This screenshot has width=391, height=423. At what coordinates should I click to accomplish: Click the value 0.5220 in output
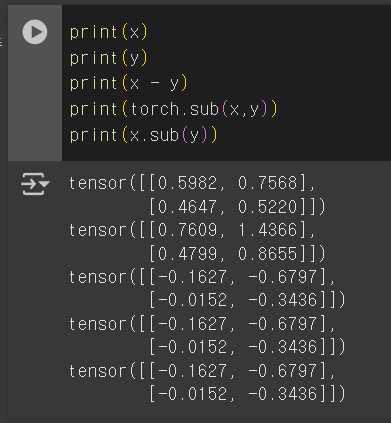coord(267,207)
